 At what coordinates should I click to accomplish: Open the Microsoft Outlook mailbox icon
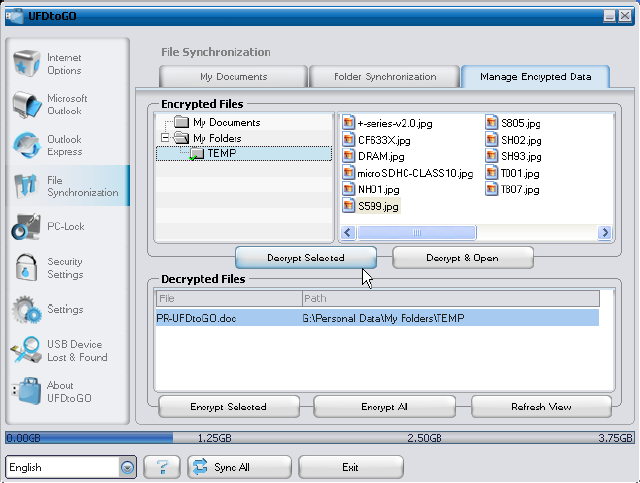point(27,105)
